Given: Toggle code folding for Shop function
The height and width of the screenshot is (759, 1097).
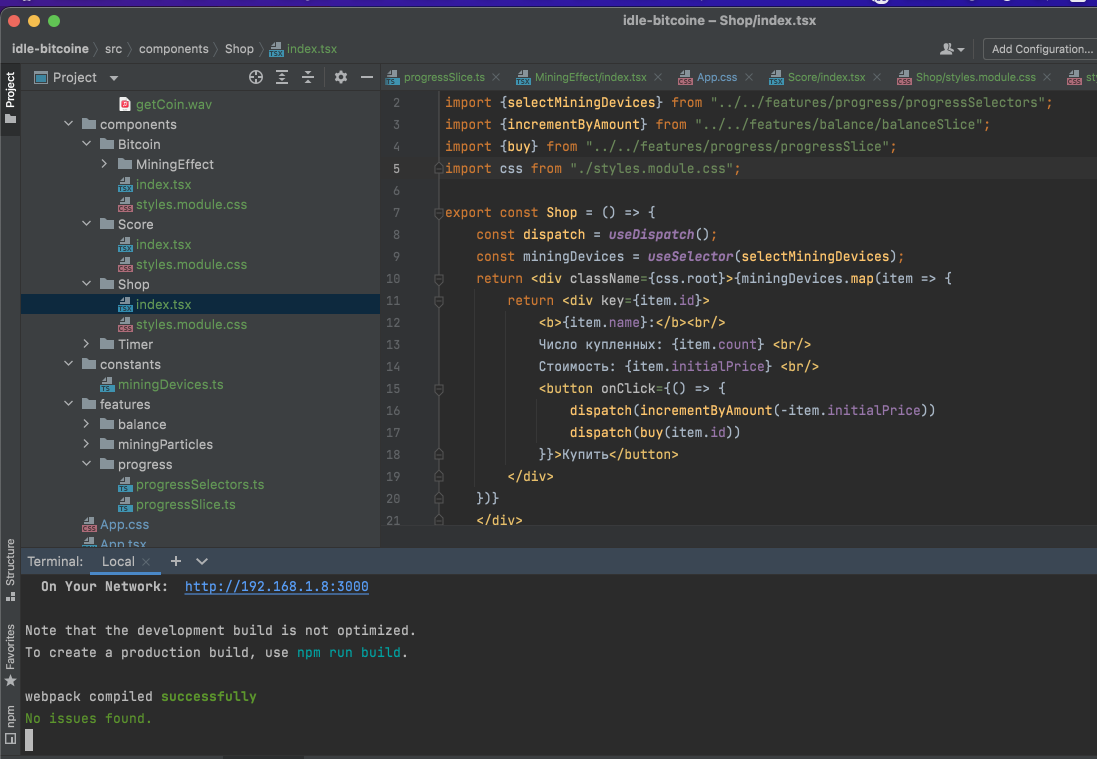Looking at the screenshot, I should 437,213.
